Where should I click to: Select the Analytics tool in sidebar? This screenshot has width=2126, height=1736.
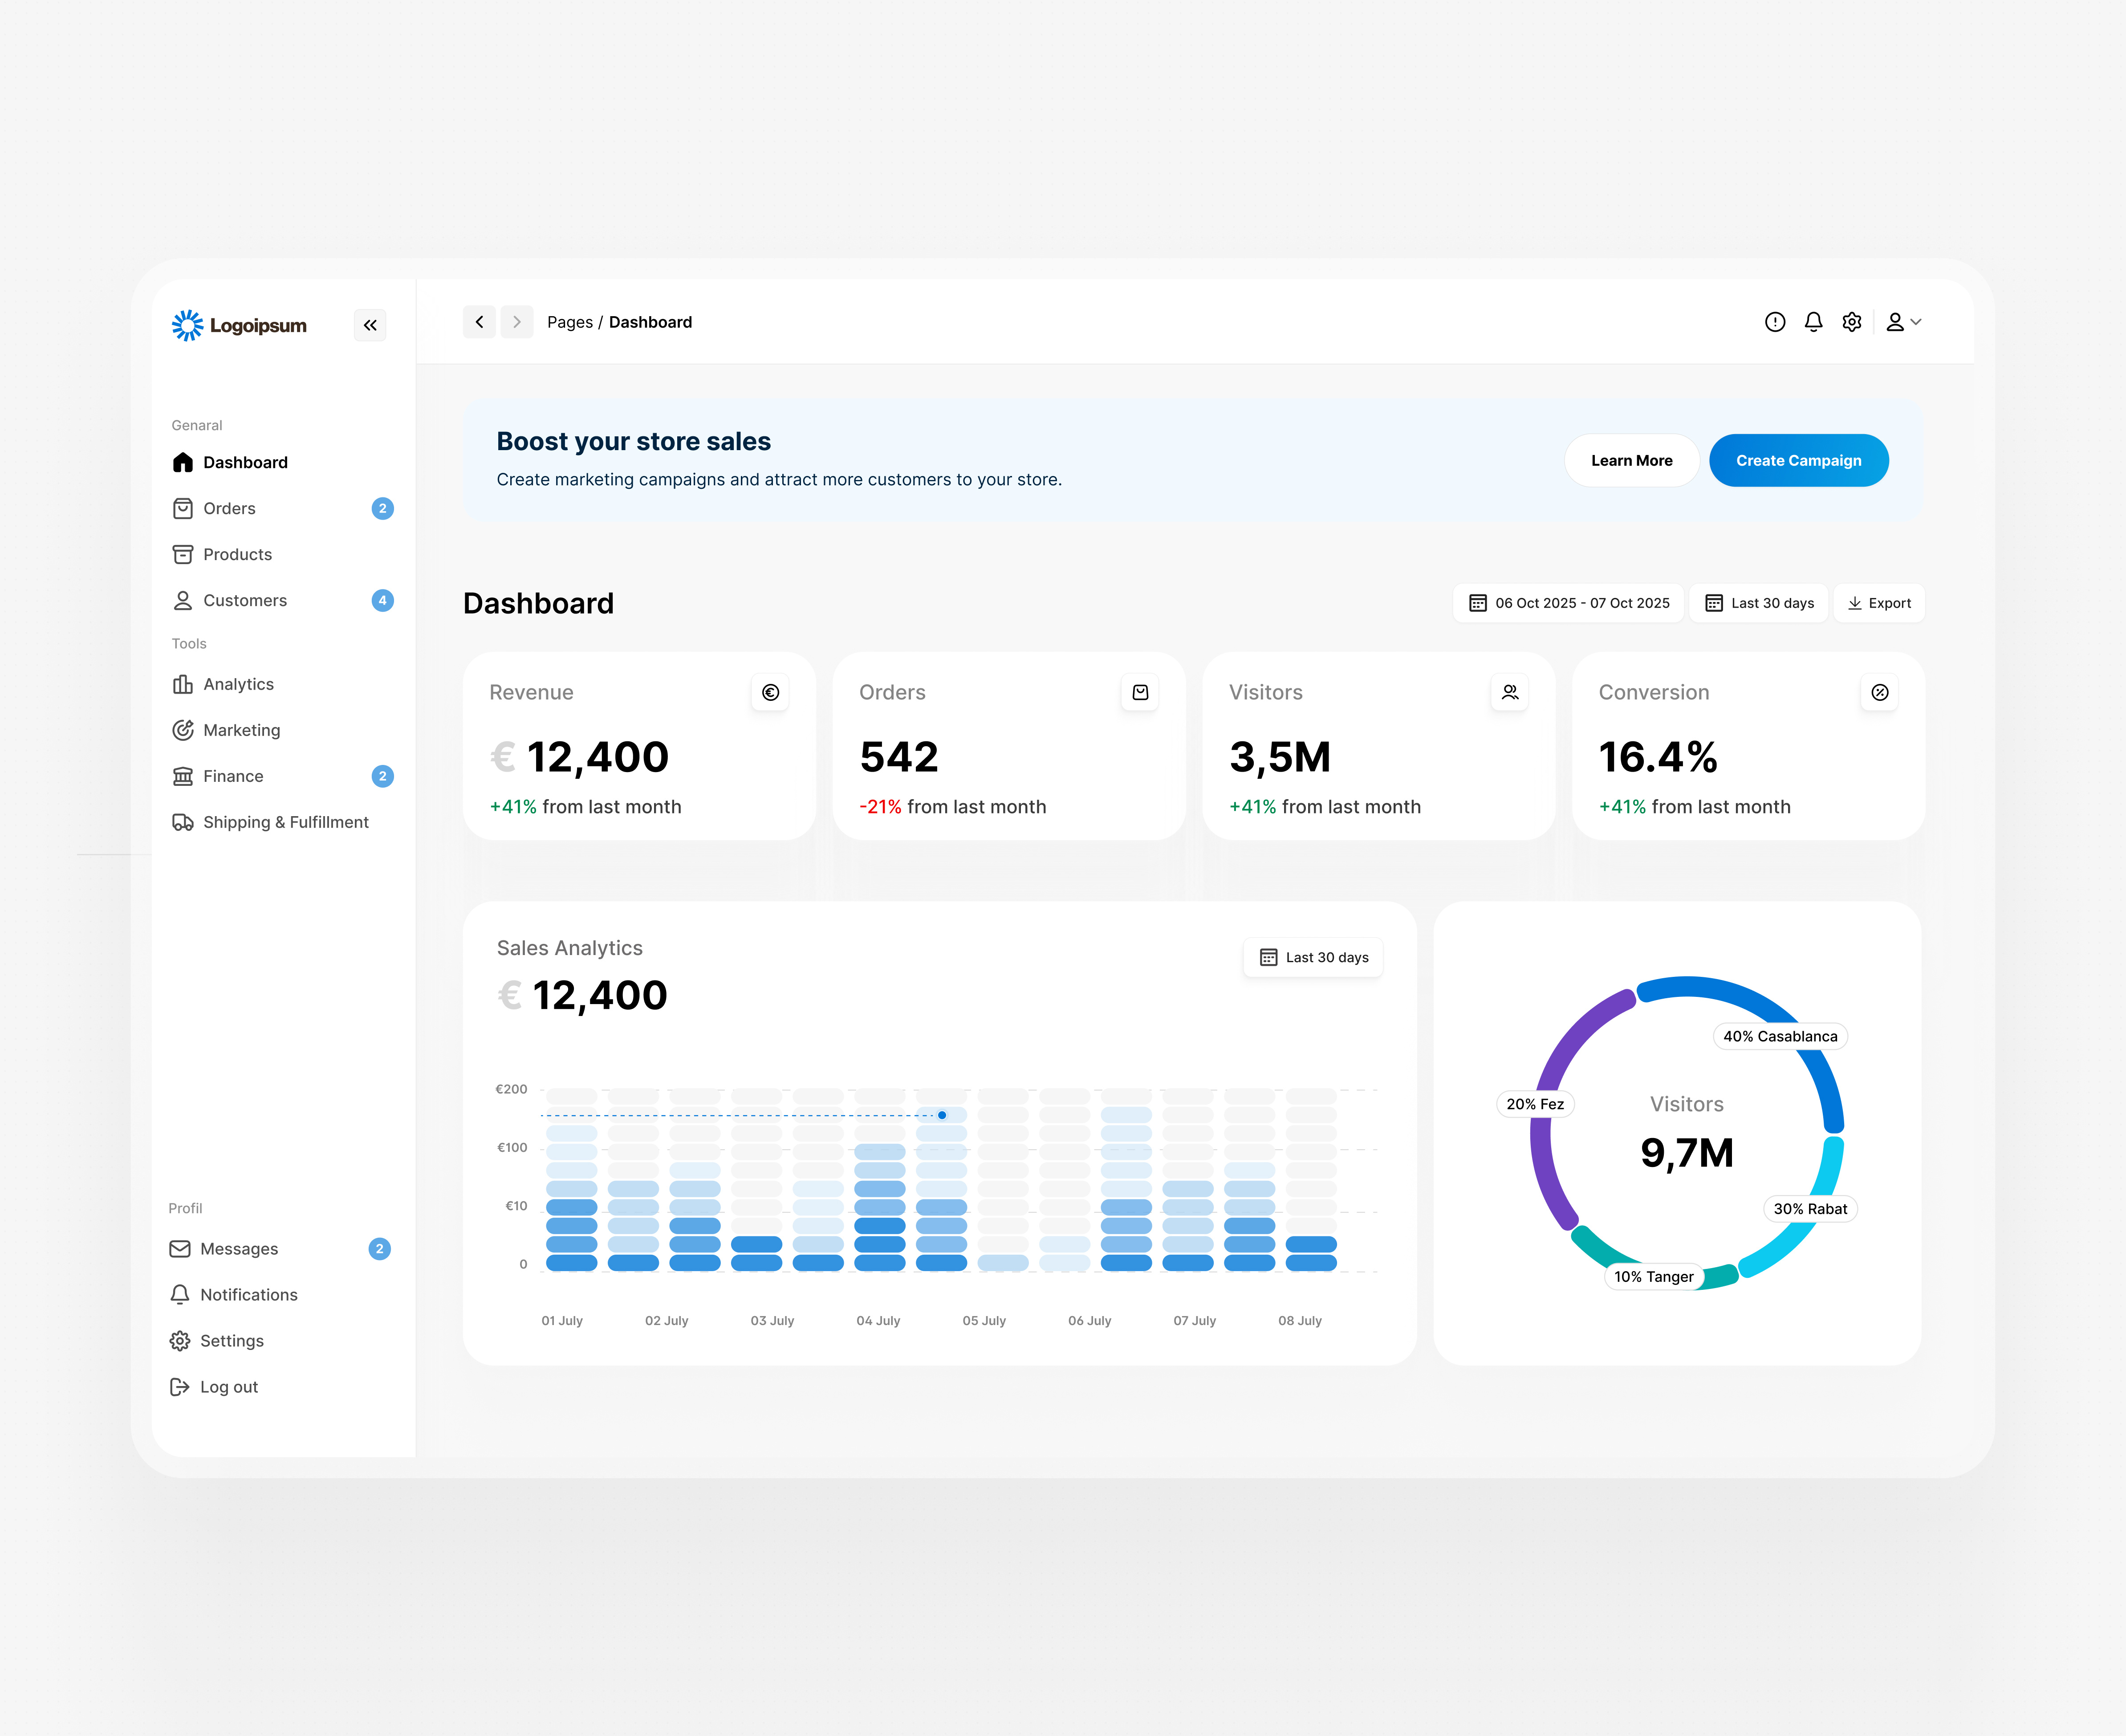click(x=238, y=684)
